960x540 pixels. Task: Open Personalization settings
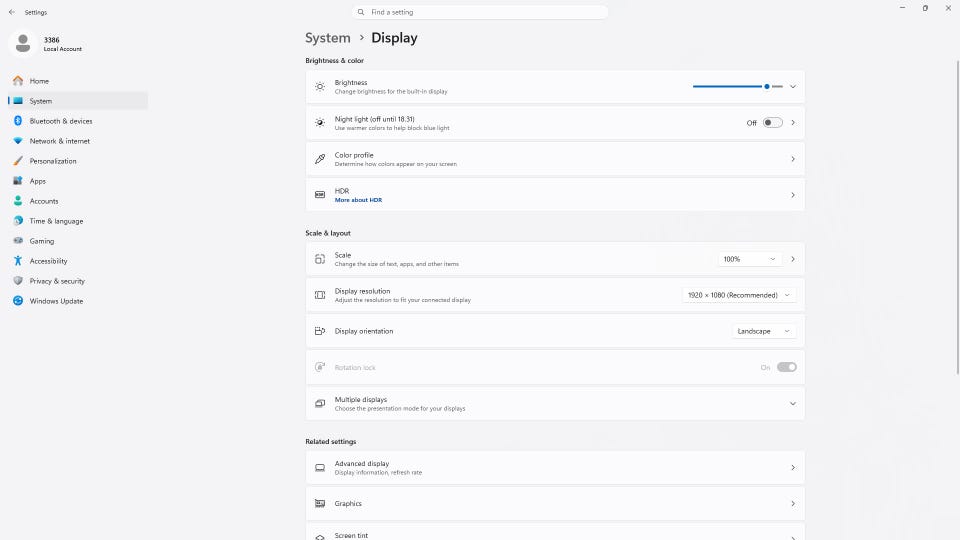(x=78, y=161)
